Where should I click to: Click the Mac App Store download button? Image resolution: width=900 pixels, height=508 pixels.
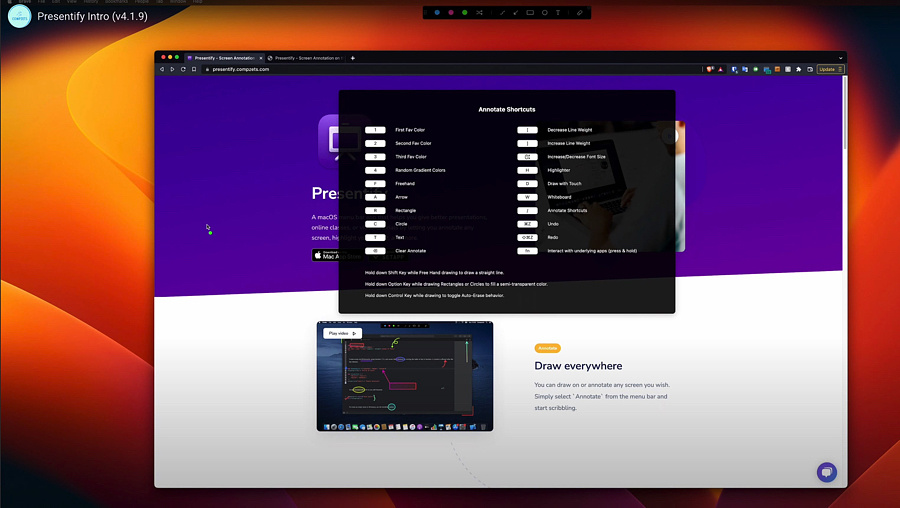tap(338, 255)
